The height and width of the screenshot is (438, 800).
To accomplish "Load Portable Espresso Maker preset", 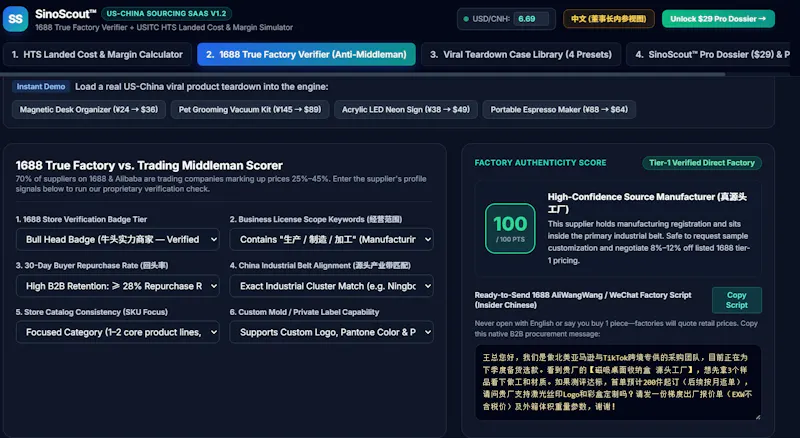I will click(559, 109).
